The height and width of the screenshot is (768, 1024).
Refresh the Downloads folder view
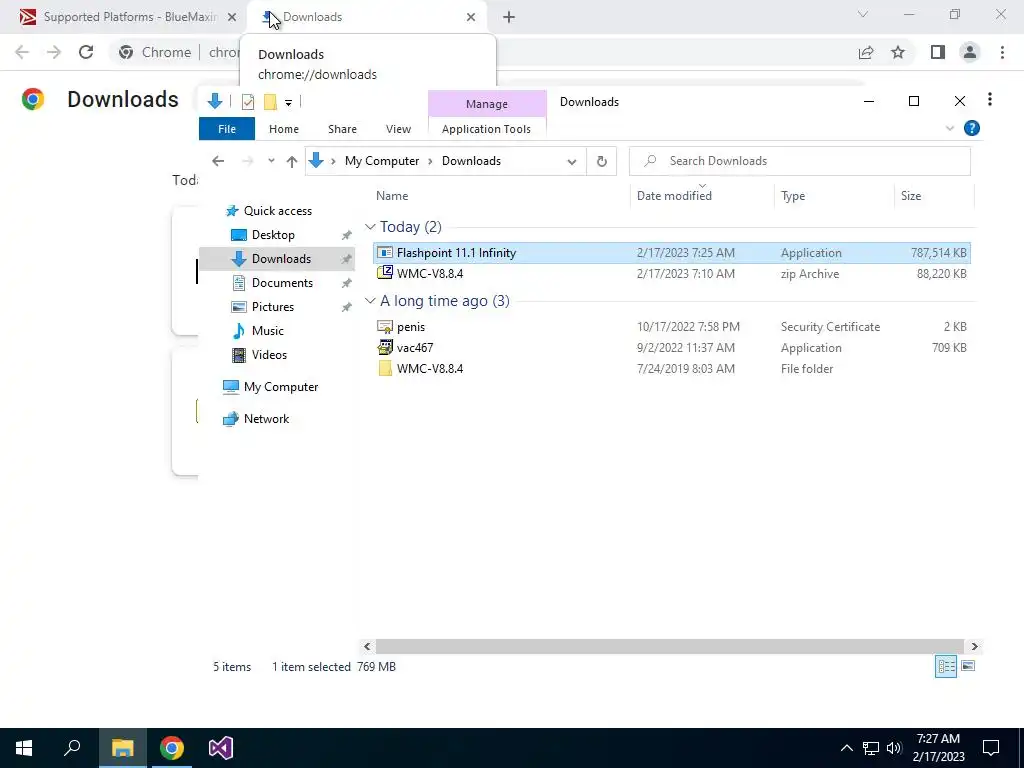coord(601,161)
